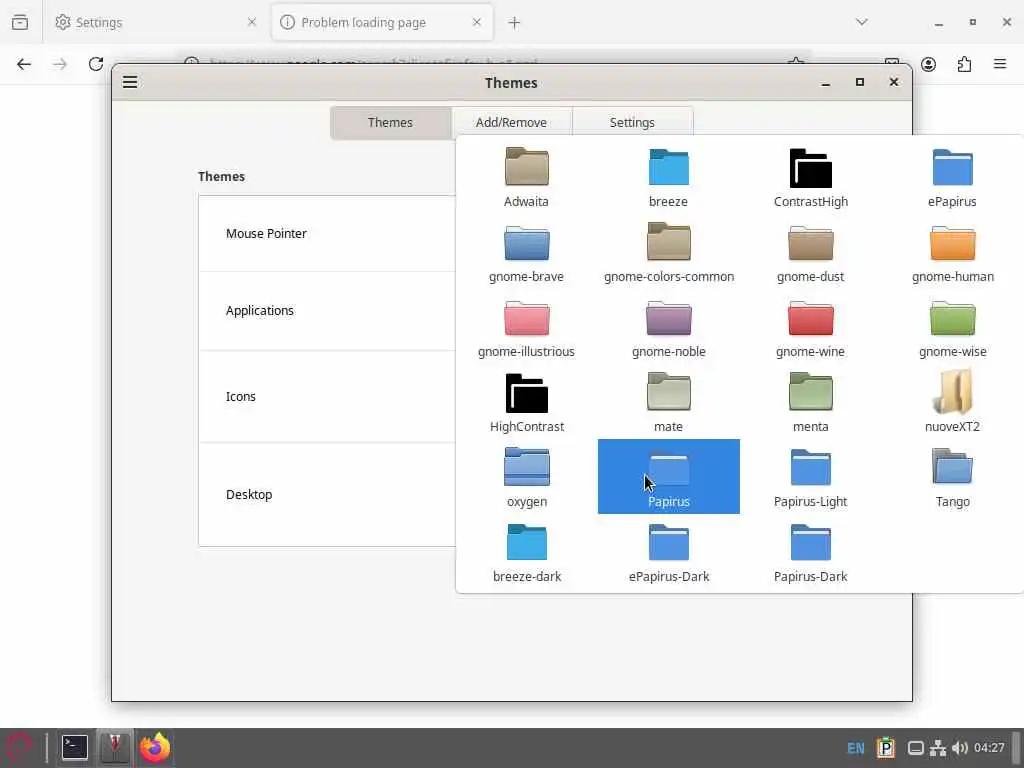Select the Problem loading page browser tab
The image size is (1024, 768).
[382, 22]
